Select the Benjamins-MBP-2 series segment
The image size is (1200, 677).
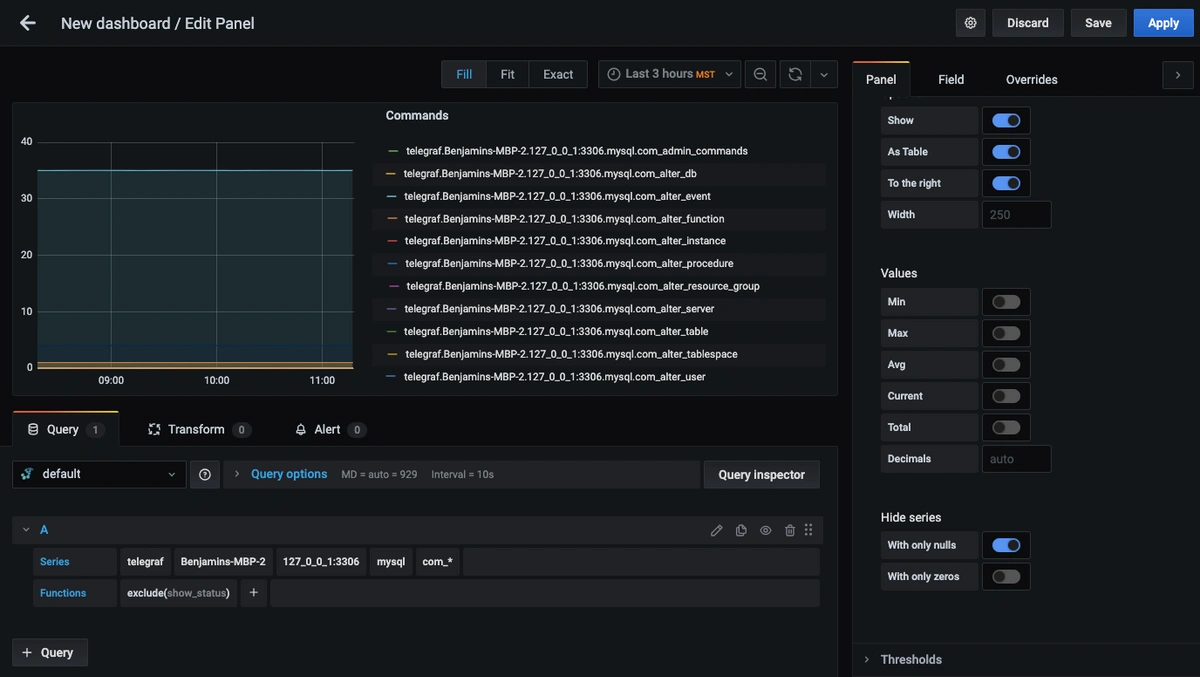(x=223, y=562)
